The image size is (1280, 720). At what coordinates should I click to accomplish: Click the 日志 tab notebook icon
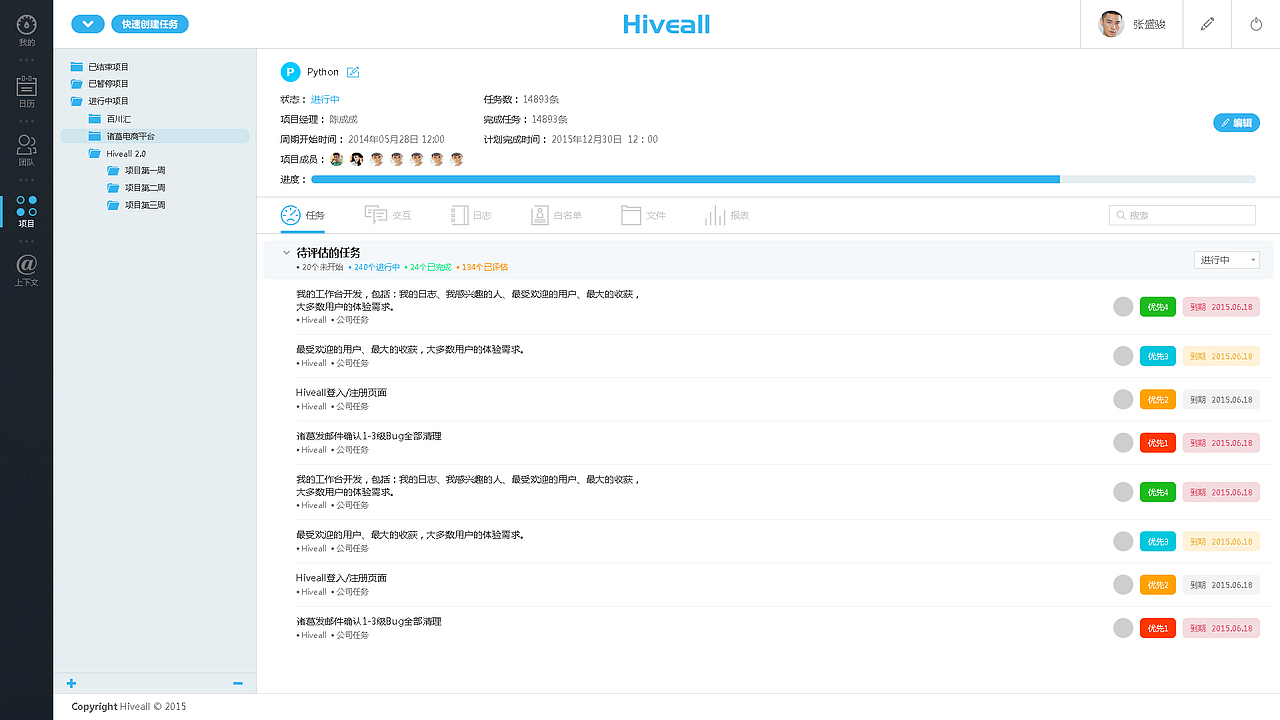point(460,215)
